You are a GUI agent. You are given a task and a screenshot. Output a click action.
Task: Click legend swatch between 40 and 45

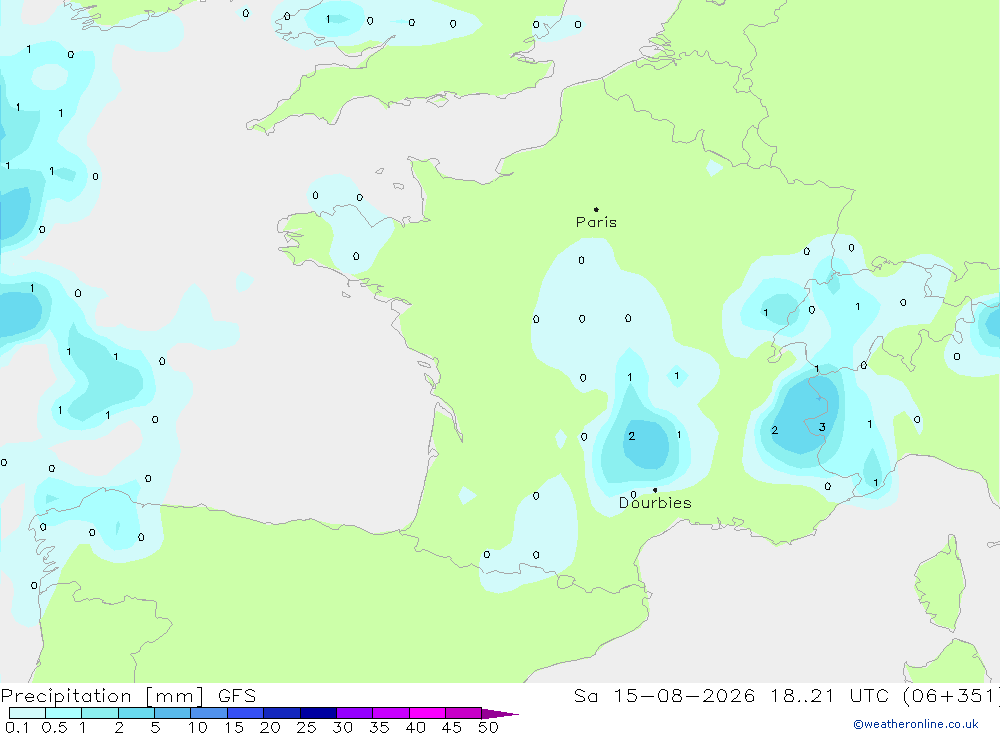pyautogui.click(x=427, y=713)
